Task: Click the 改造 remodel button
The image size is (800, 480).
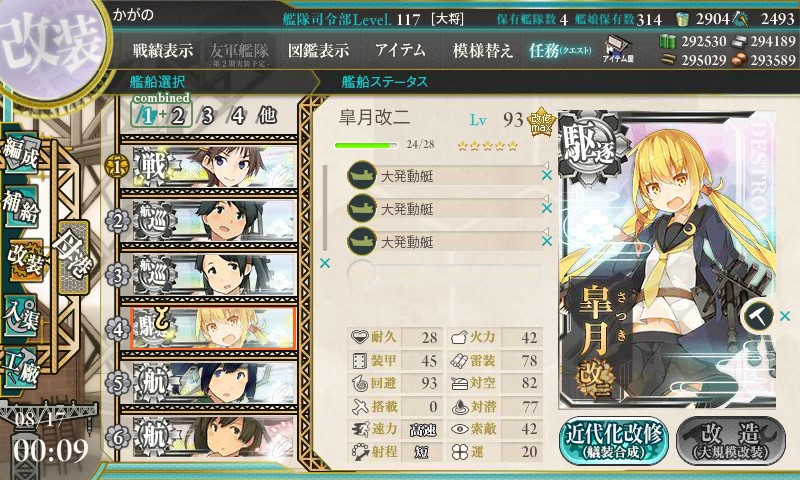Action: [x=731, y=440]
